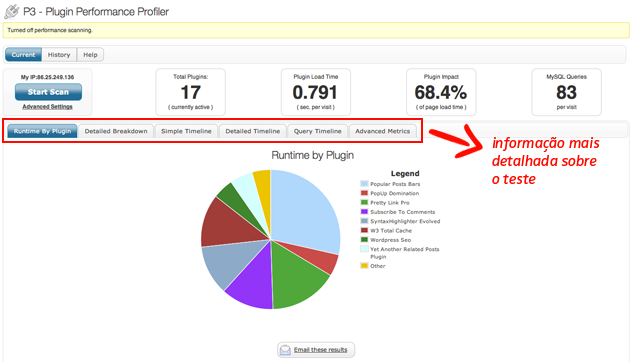Open the Advanced Settings link
Viewport: 630px width, 362px height.
click(47, 106)
